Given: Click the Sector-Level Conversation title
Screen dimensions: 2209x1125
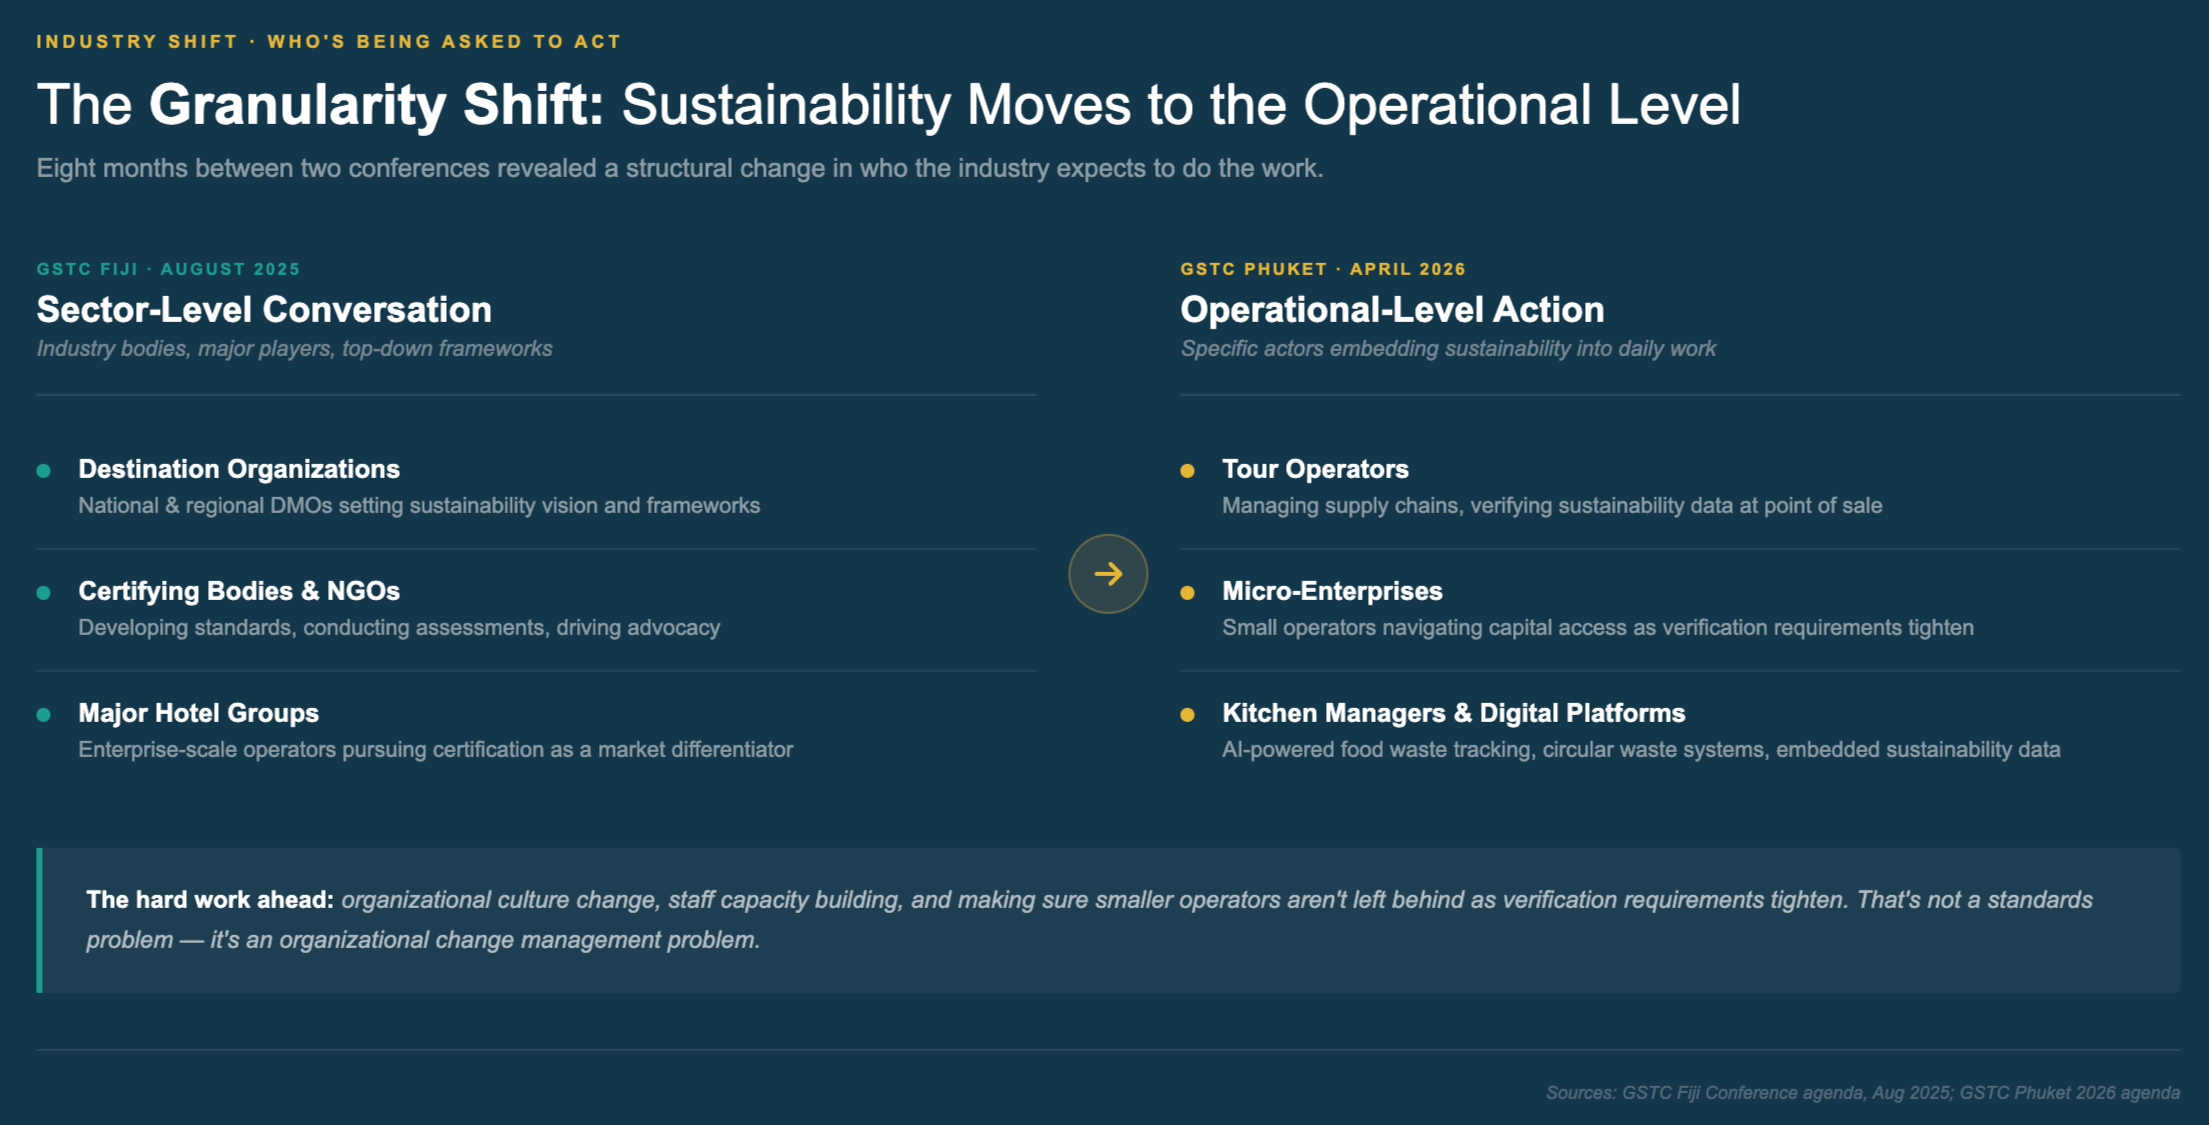Looking at the screenshot, I should point(264,310).
